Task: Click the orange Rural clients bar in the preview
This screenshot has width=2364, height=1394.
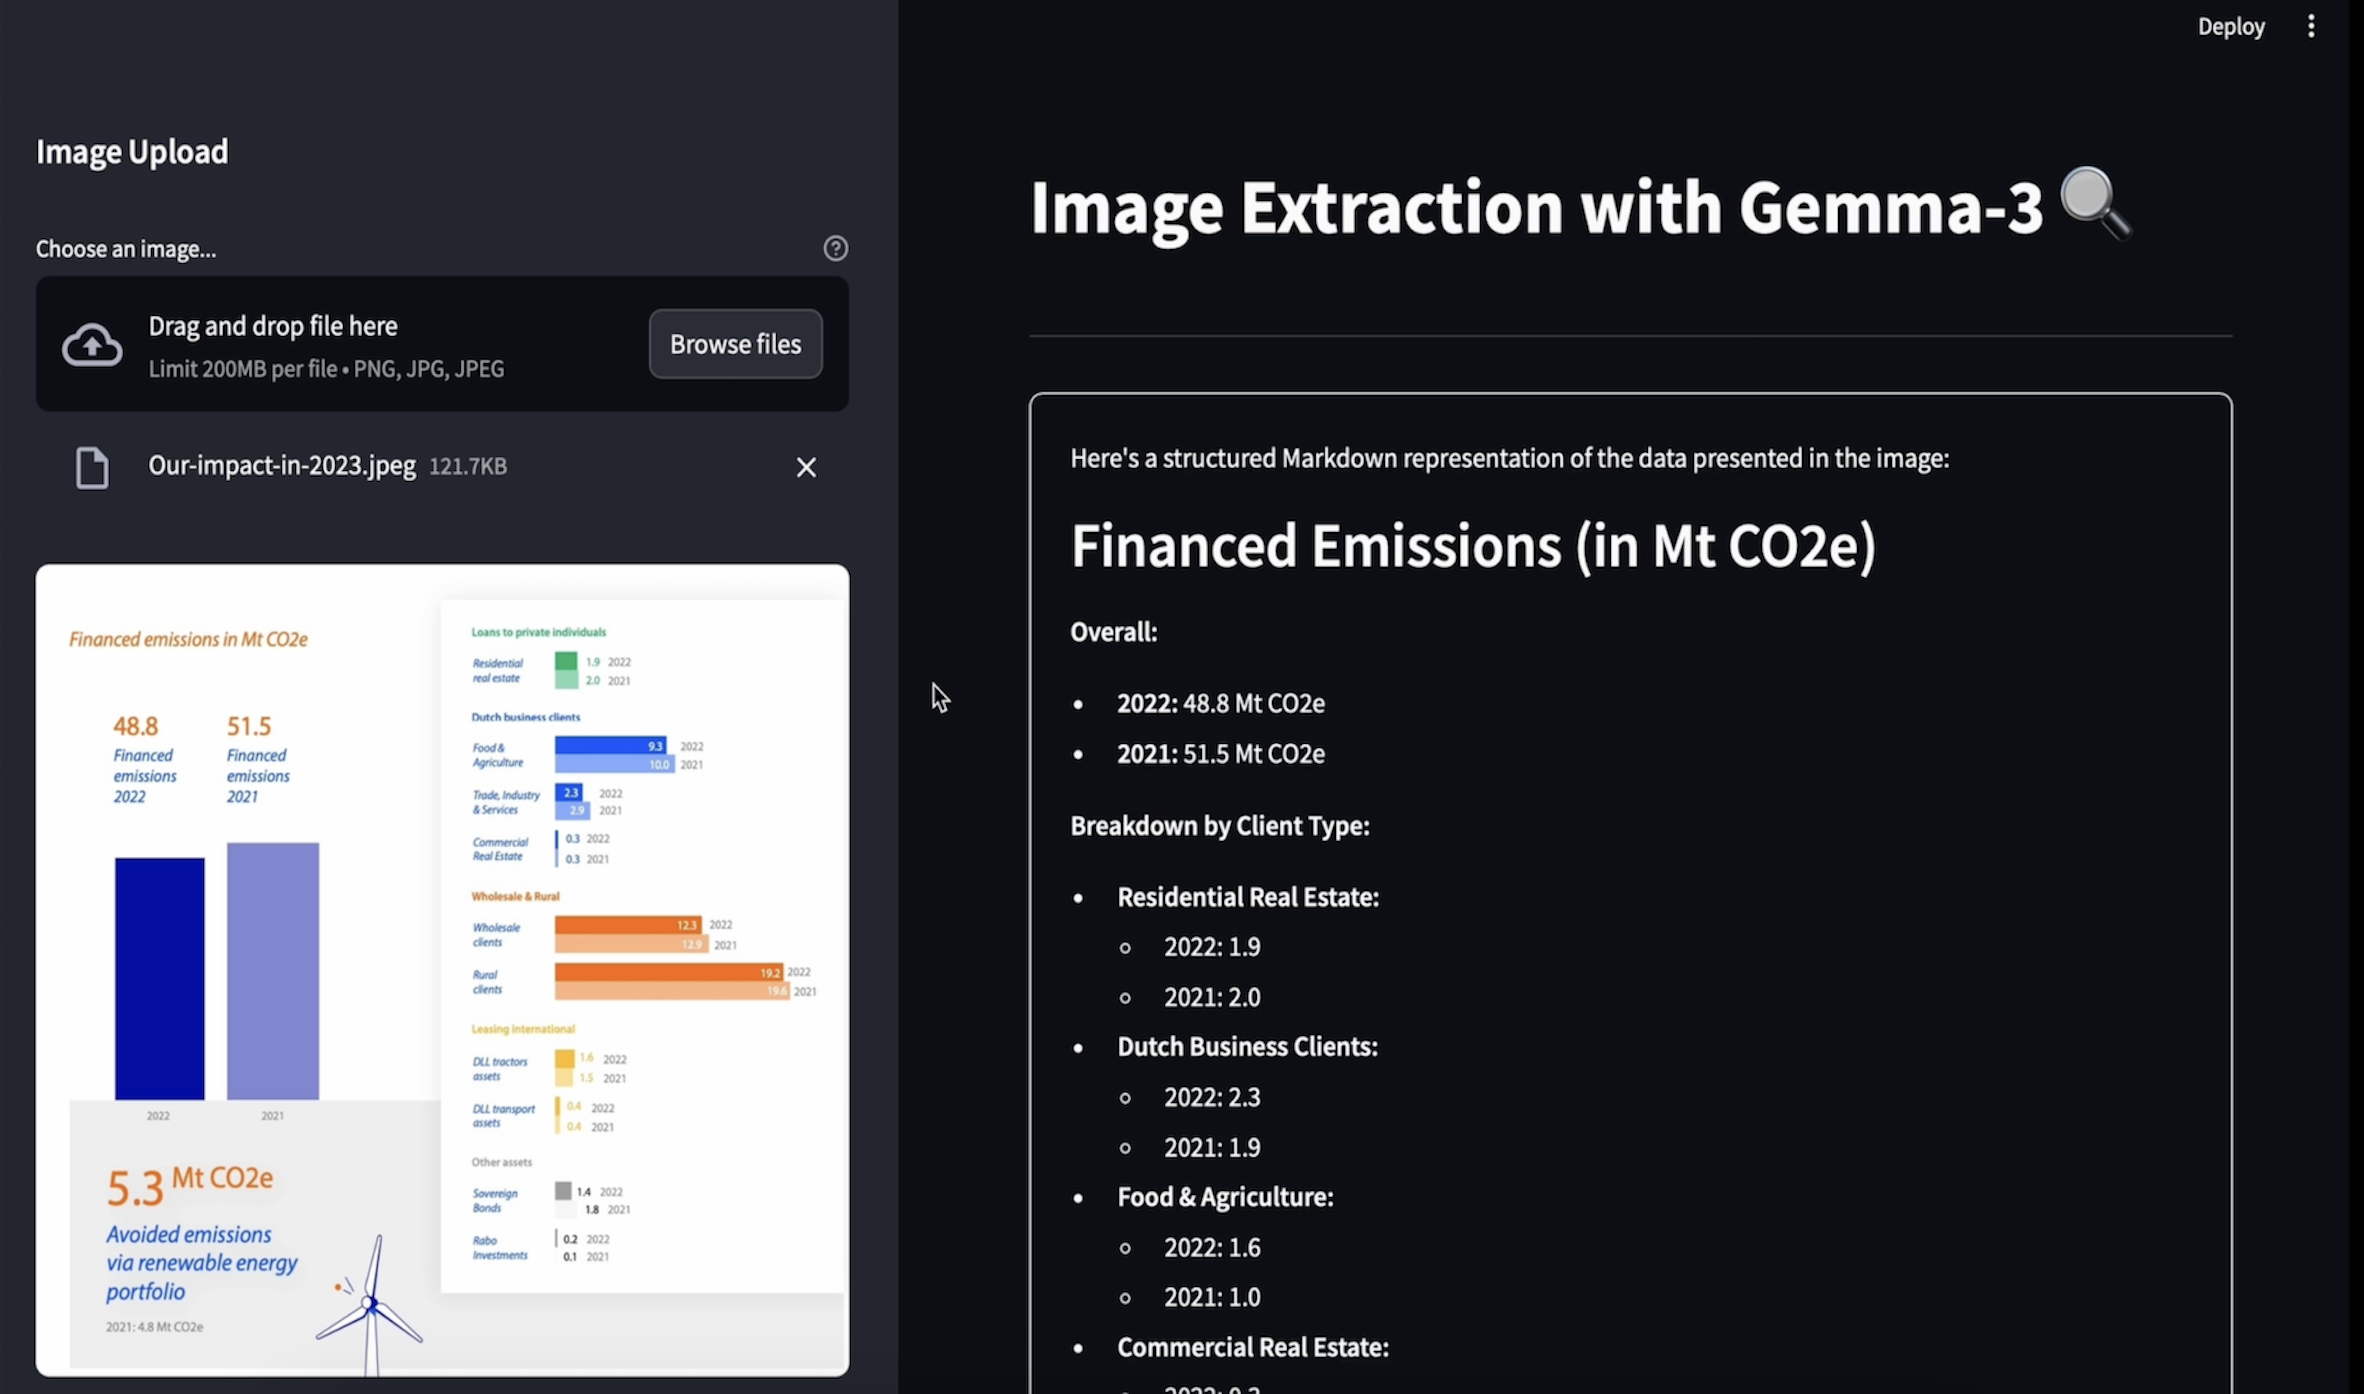Action: 668,972
